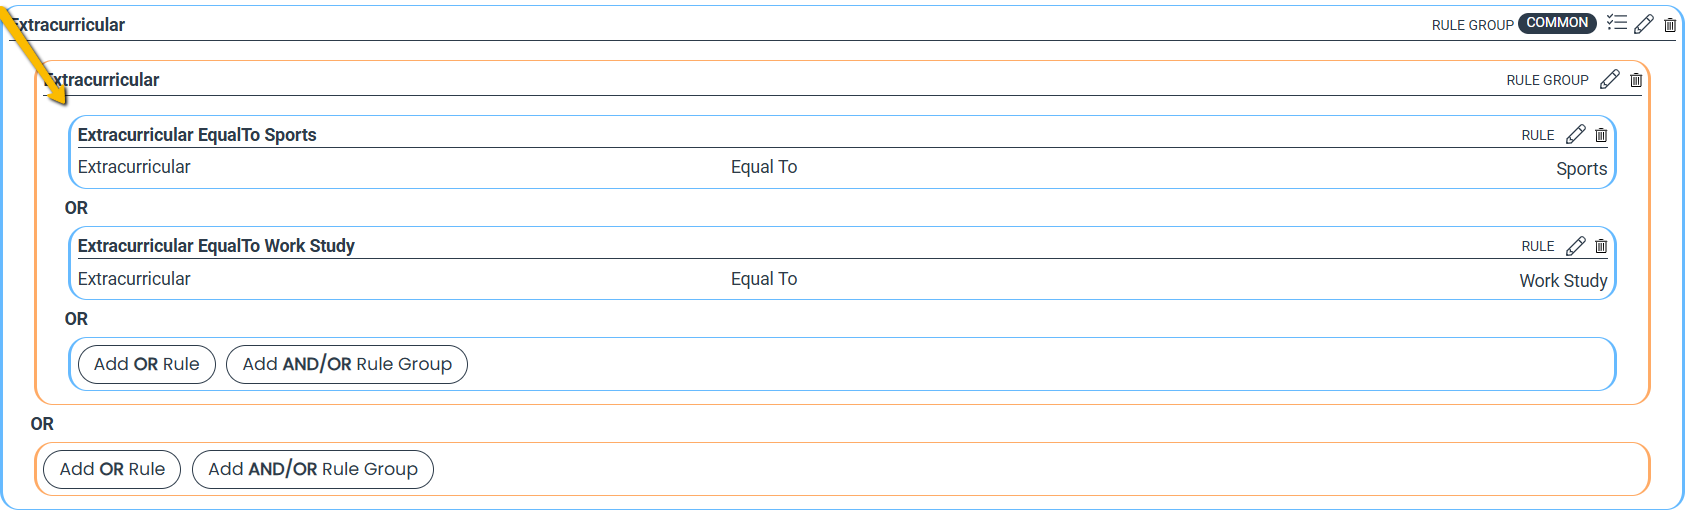Delete the Extracurricular EqualTo Sports rule
This screenshot has width=1694, height=512.
pos(1601,135)
